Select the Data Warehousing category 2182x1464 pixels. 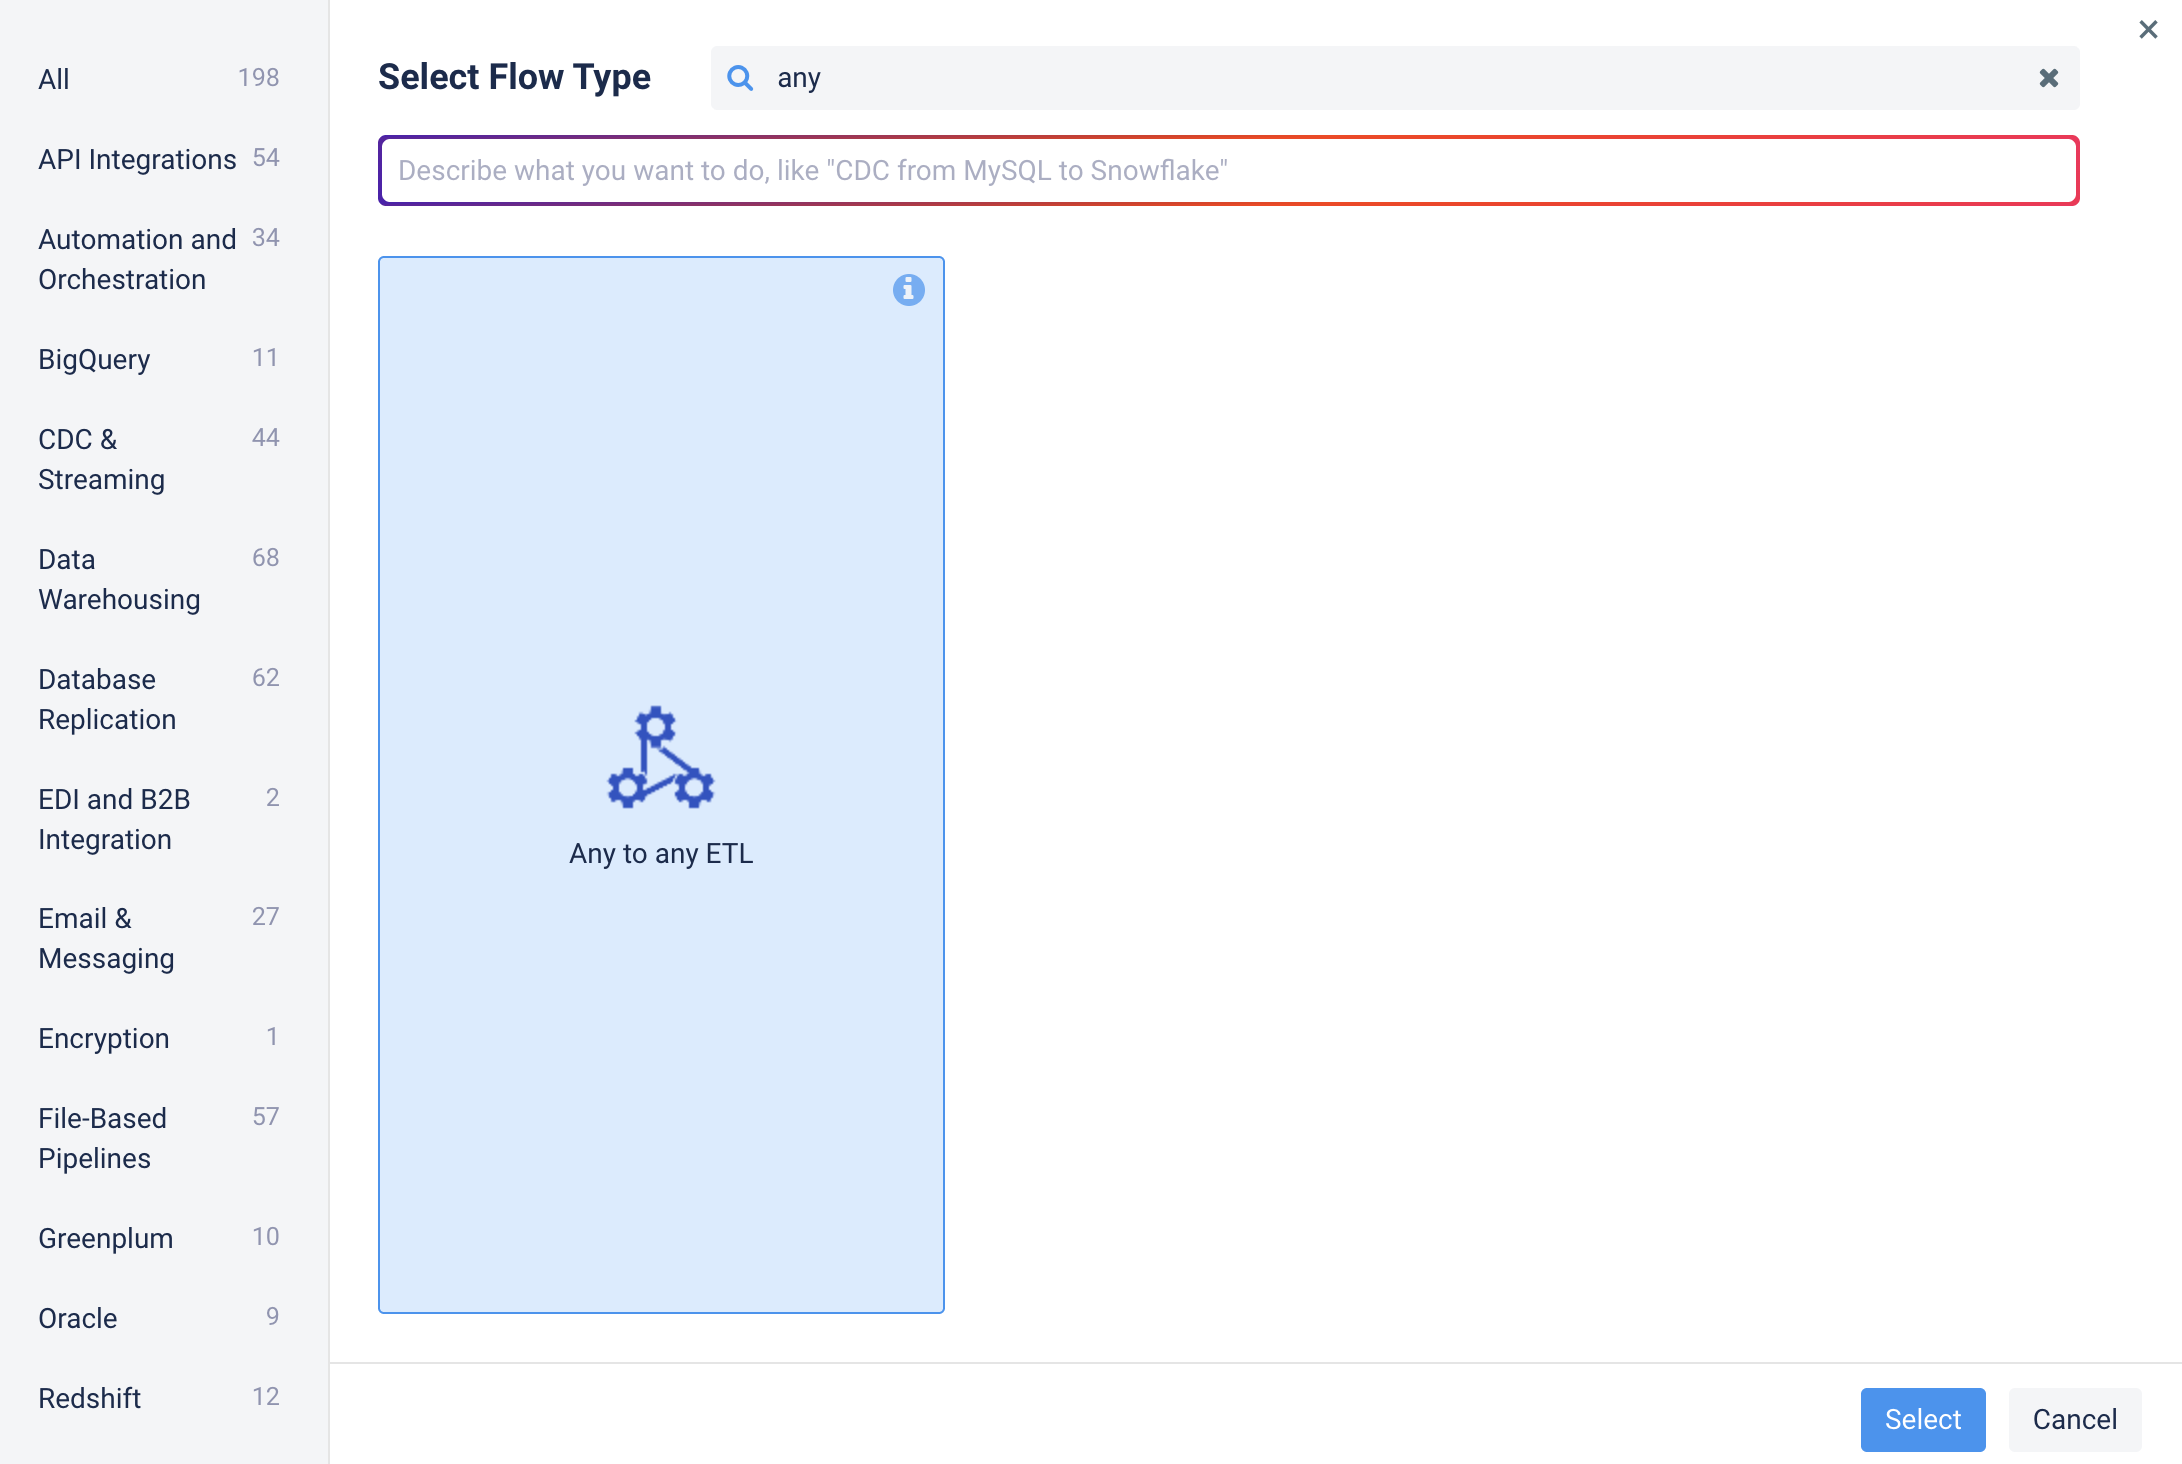pos(118,579)
